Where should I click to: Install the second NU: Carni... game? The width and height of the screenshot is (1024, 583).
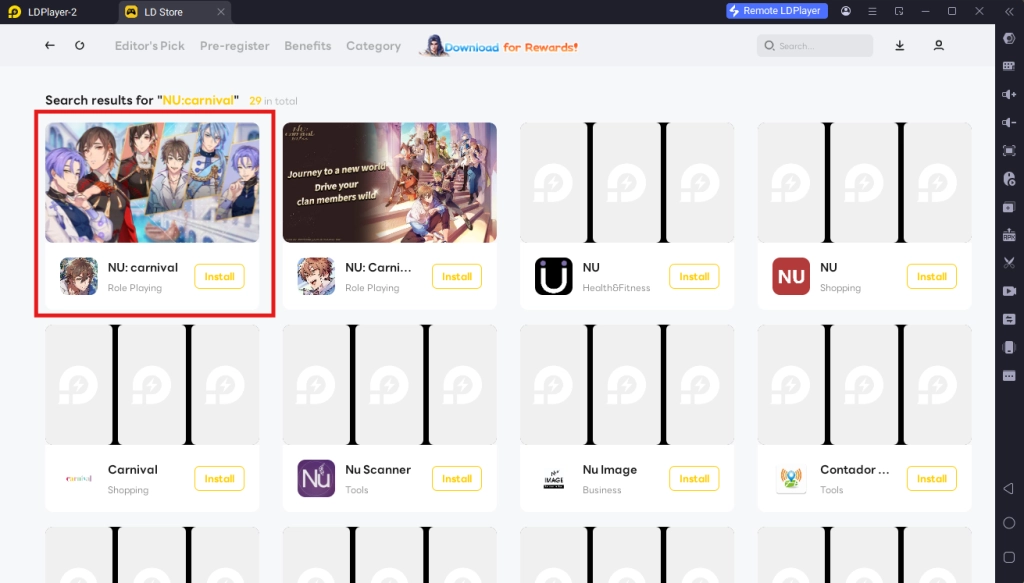point(457,276)
